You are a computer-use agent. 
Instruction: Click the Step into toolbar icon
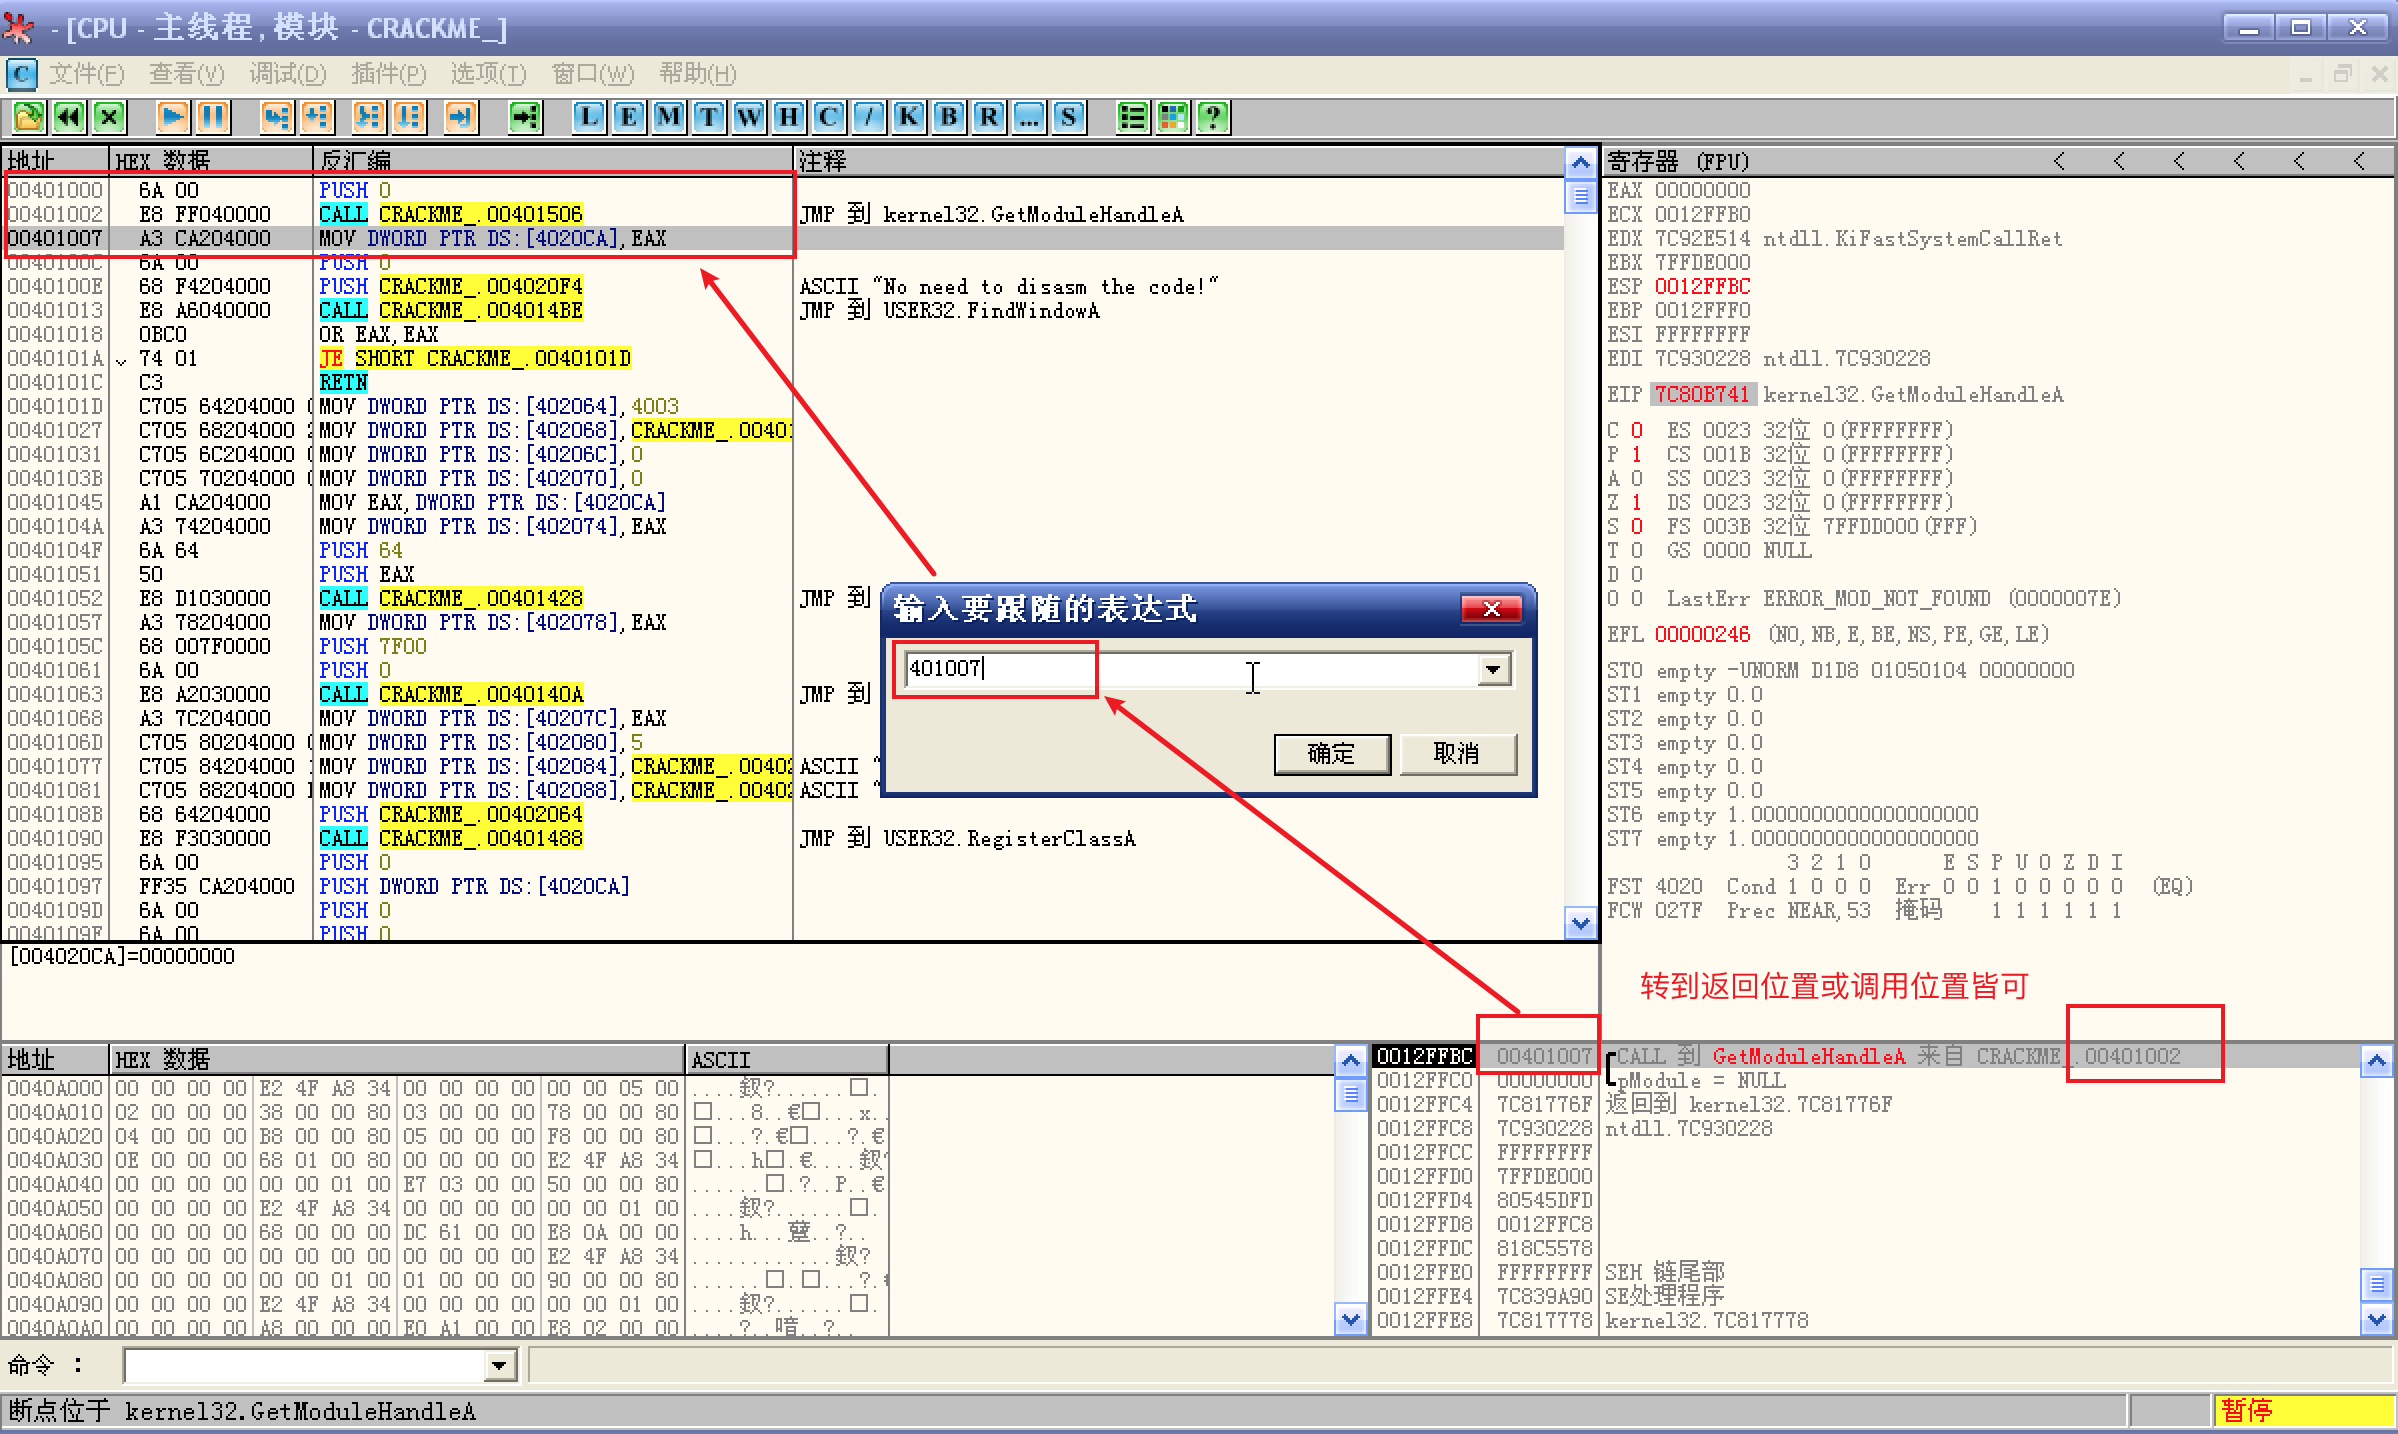(x=277, y=117)
